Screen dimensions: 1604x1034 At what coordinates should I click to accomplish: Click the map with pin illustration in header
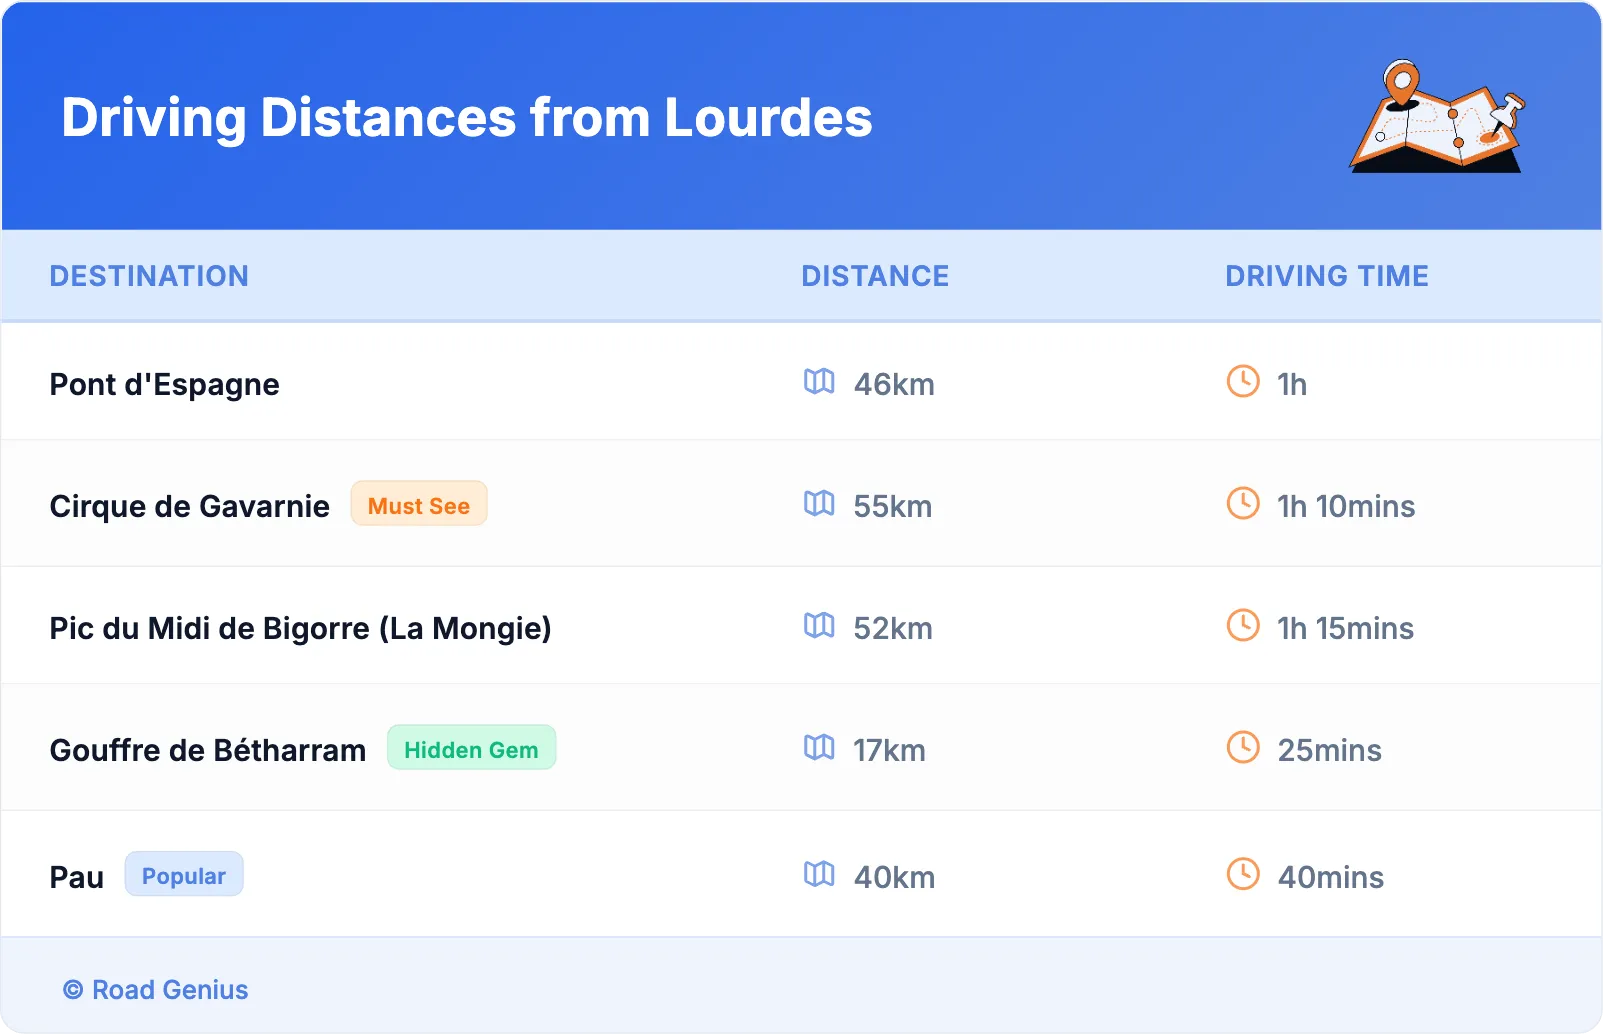click(x=1437, y=116)
